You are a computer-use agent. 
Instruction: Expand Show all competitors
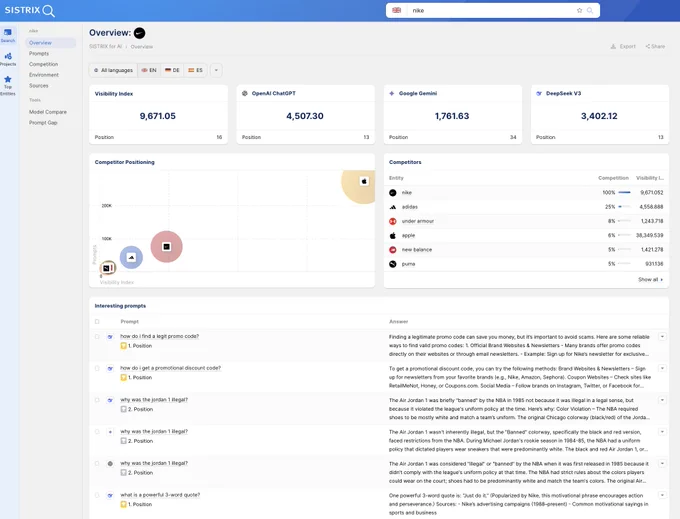(x=650, y=280)
